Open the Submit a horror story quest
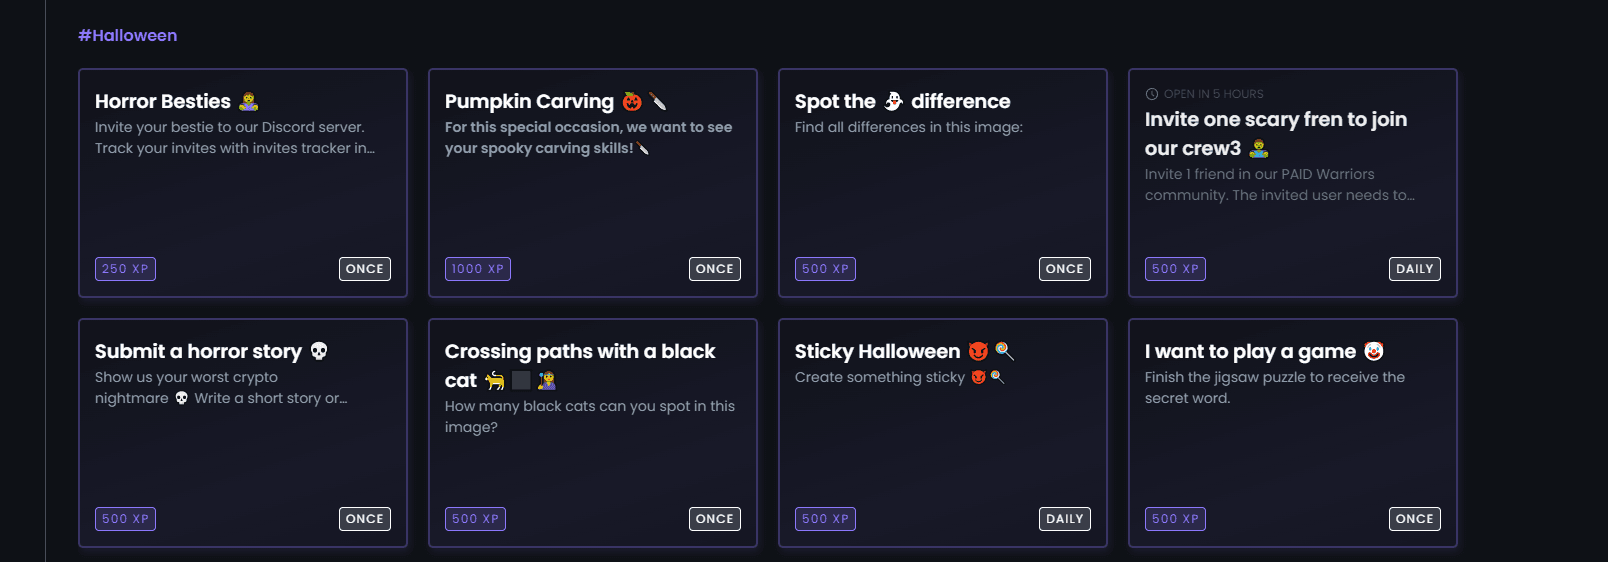This screenshot has width=1608, height=562. point(198,352)
